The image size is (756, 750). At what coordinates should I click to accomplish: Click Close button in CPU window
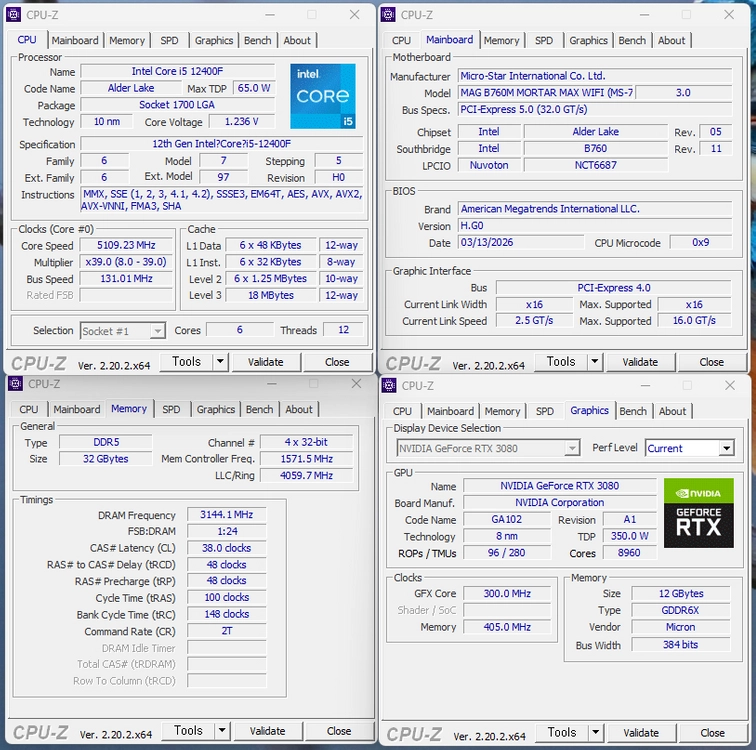337,362
